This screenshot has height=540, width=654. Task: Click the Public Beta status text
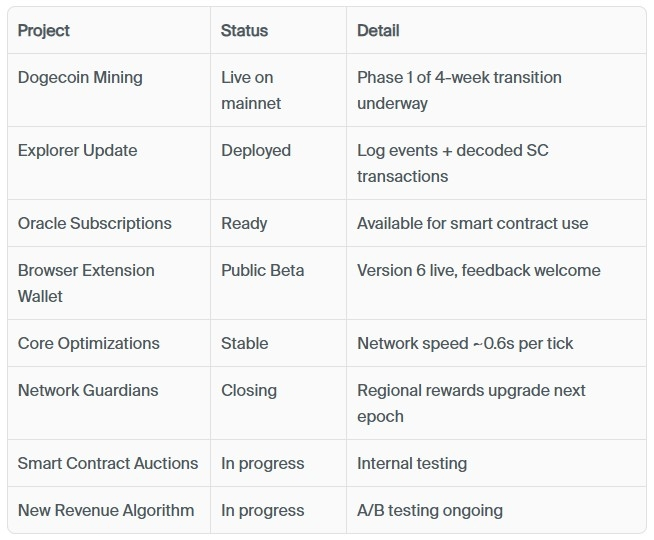262,270
